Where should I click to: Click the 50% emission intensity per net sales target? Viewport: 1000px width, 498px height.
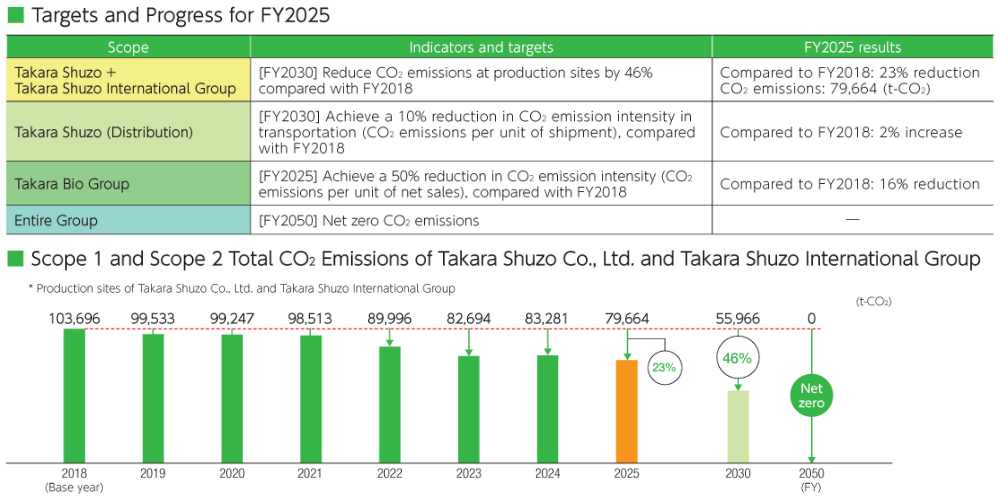(x=476, y=184)
